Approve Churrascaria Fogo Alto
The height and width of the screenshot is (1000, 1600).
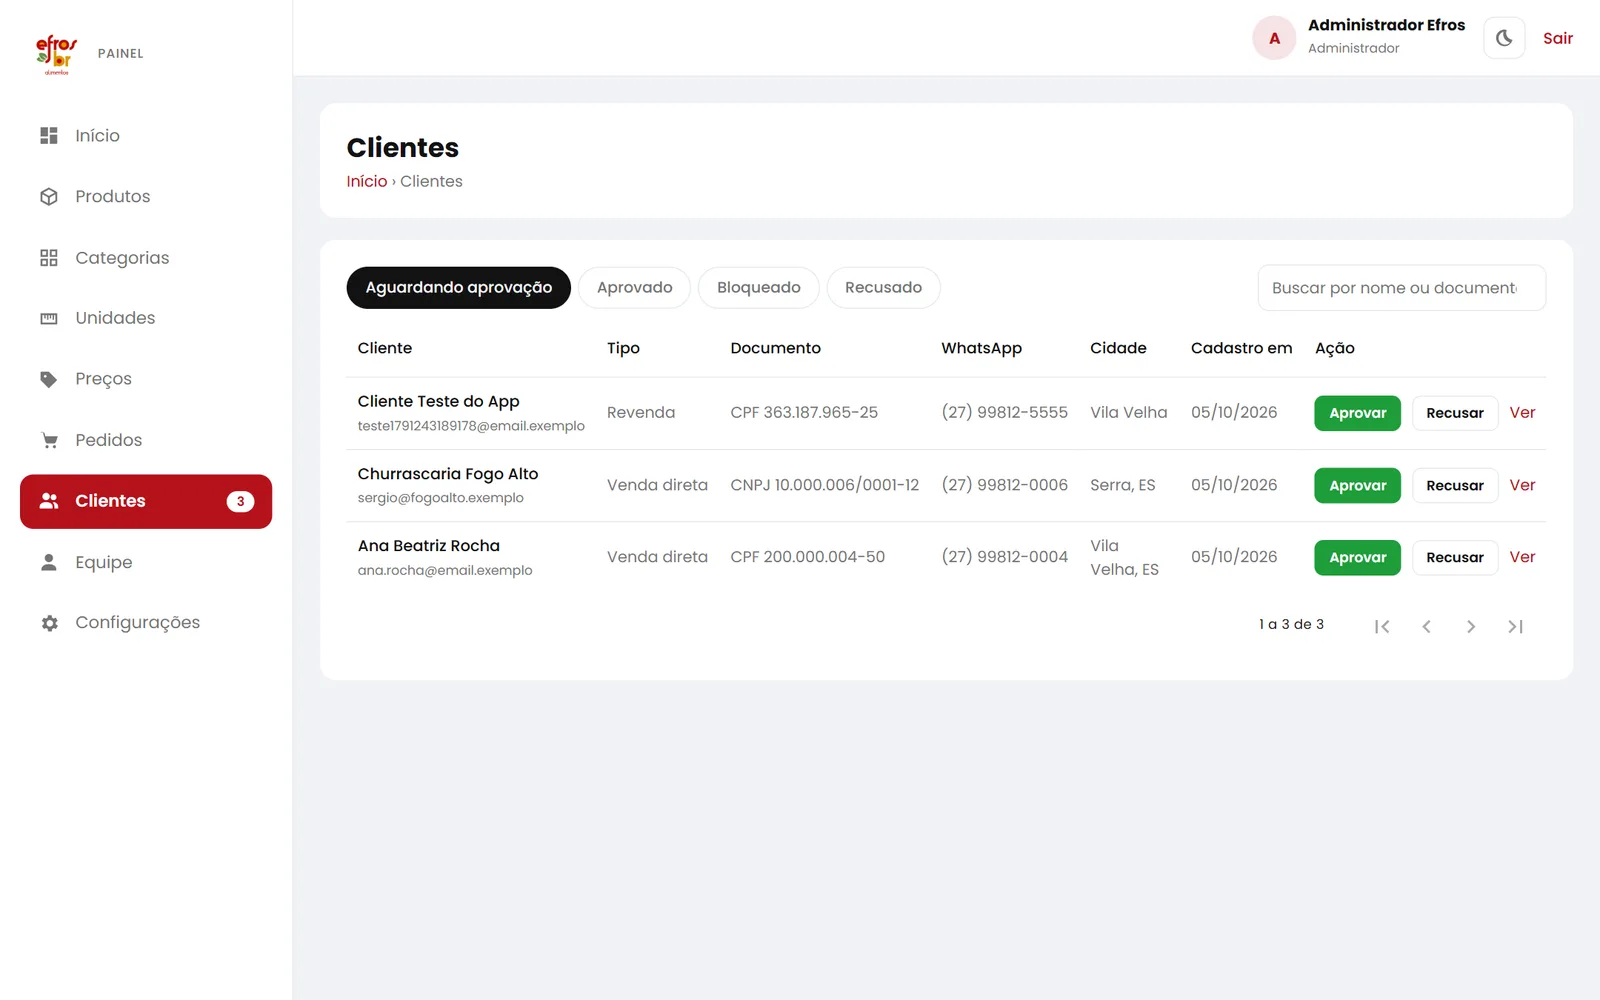[x=1358, y=485]
